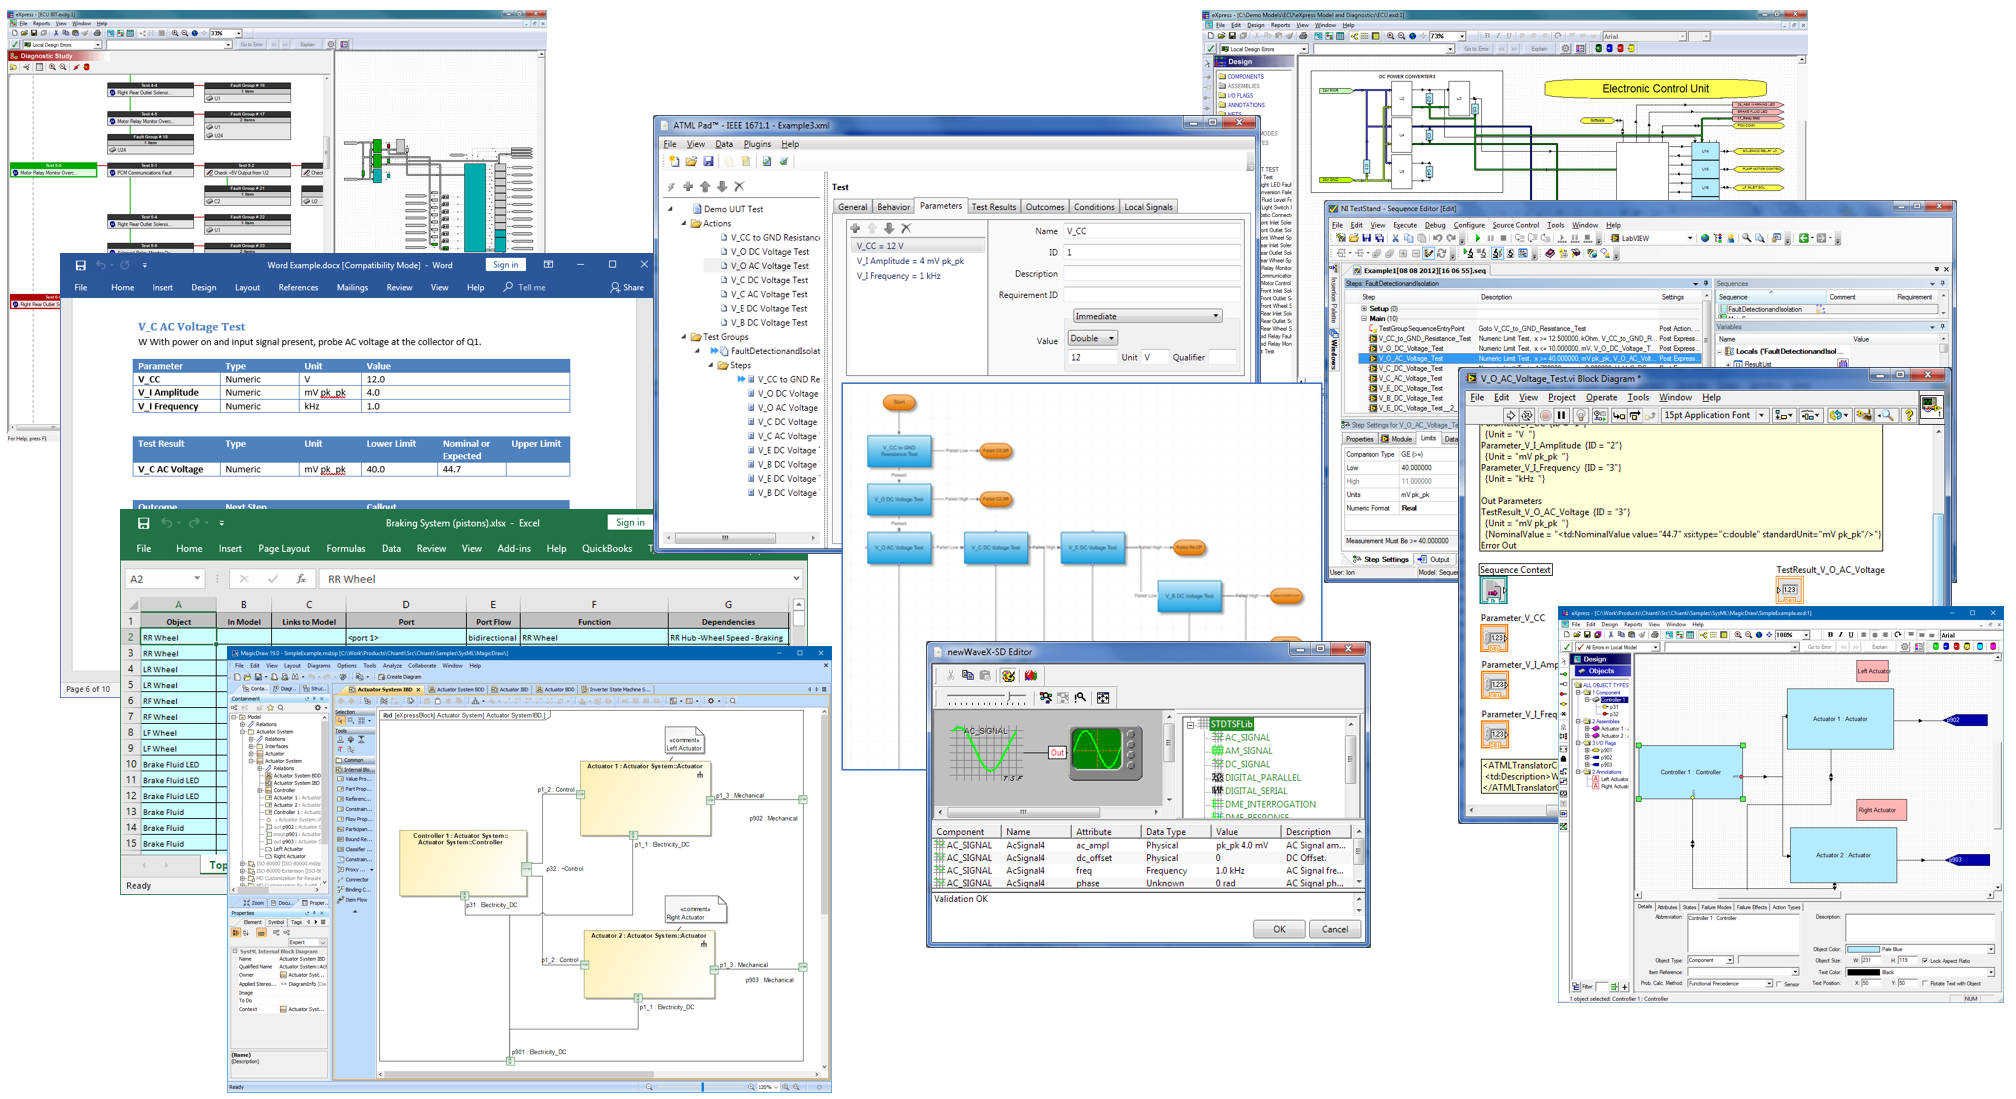Click the fit-to-window icon in newWaveX-SD Editor
Viewport: 2016px width, 1099px height.
click(1103, 698)
